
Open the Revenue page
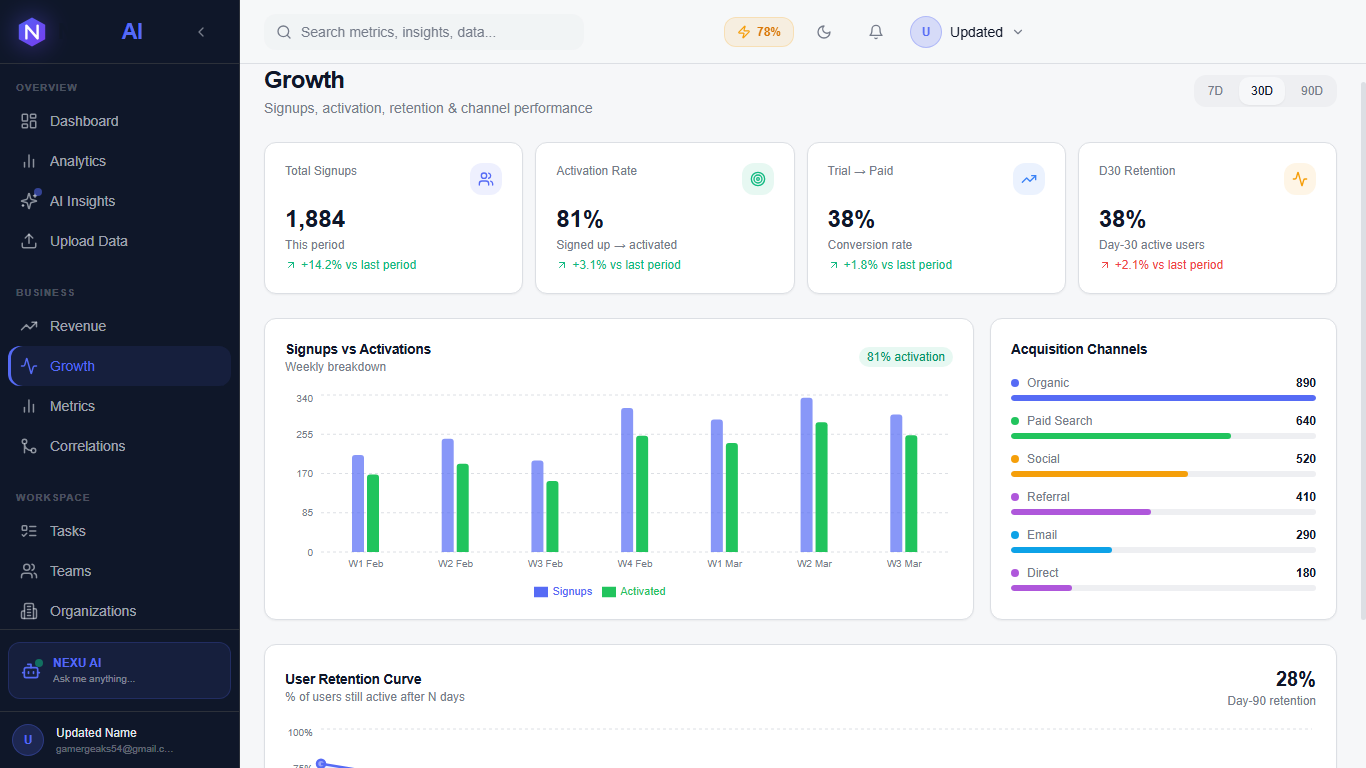point(79,325)
